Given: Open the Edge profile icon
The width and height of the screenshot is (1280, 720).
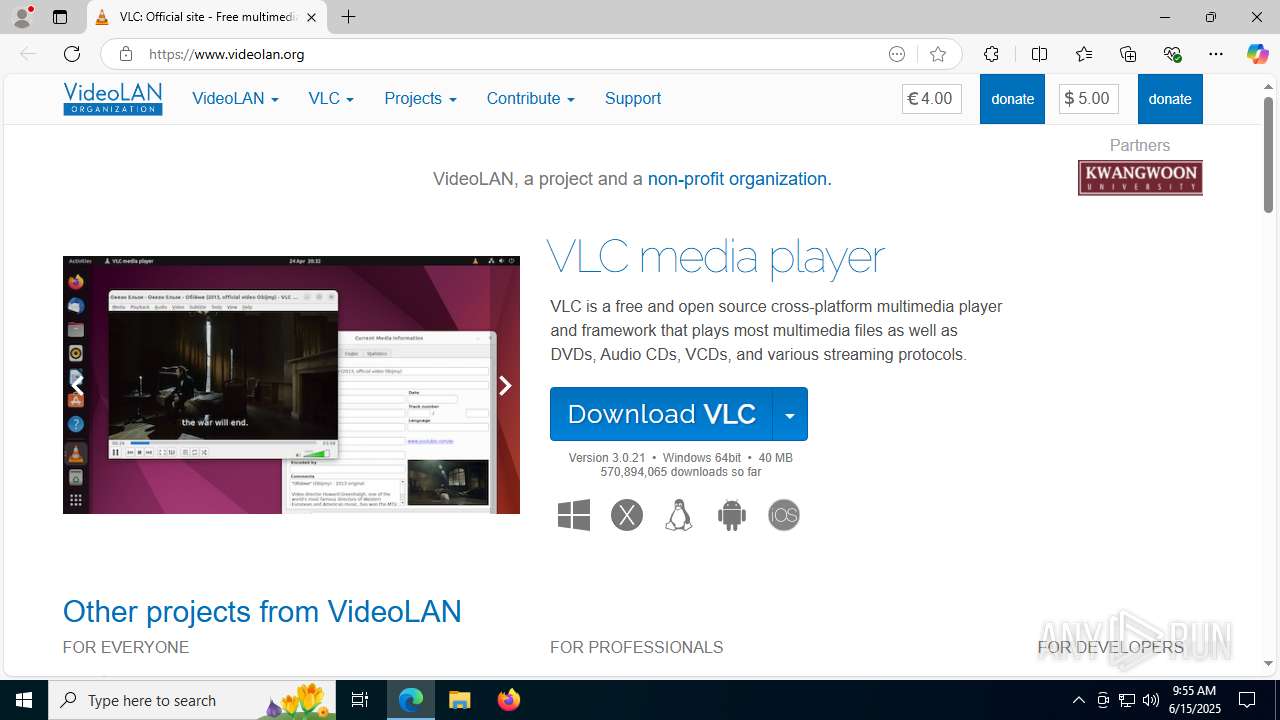Looking at the screenshot, I should point(22,17).
